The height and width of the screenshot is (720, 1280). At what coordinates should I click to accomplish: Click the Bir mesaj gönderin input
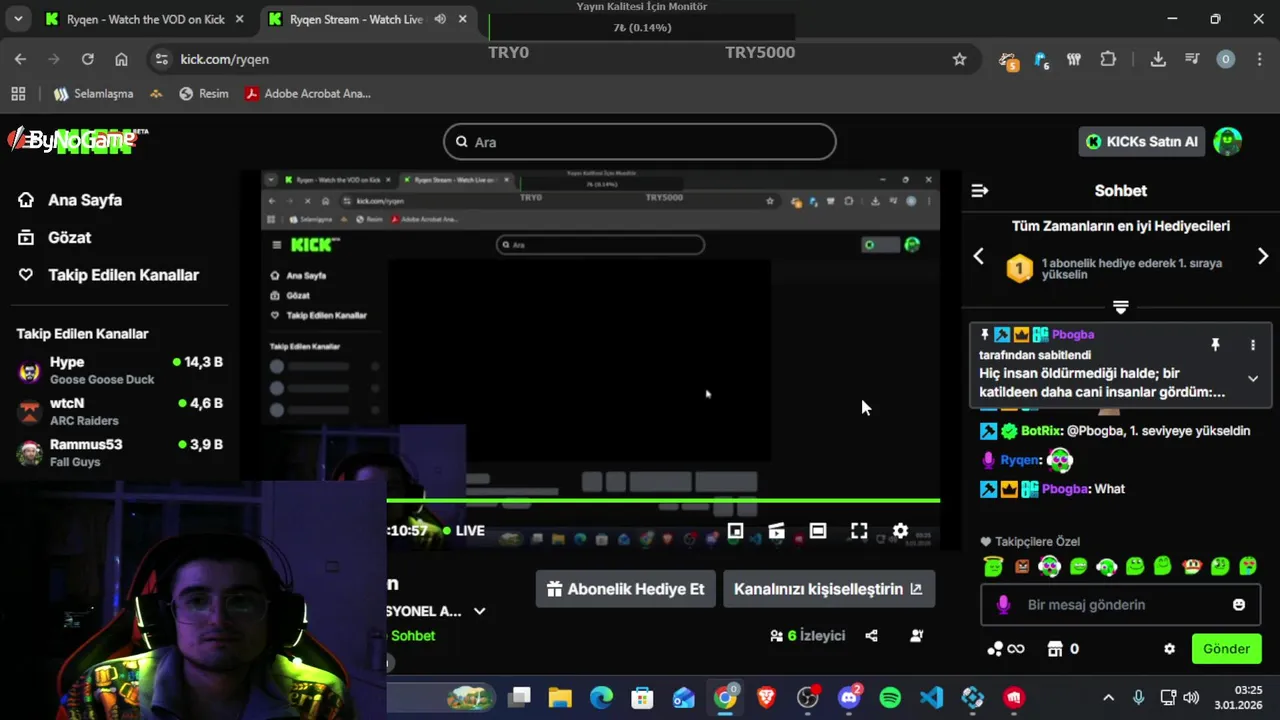(x=1120, y=605)
